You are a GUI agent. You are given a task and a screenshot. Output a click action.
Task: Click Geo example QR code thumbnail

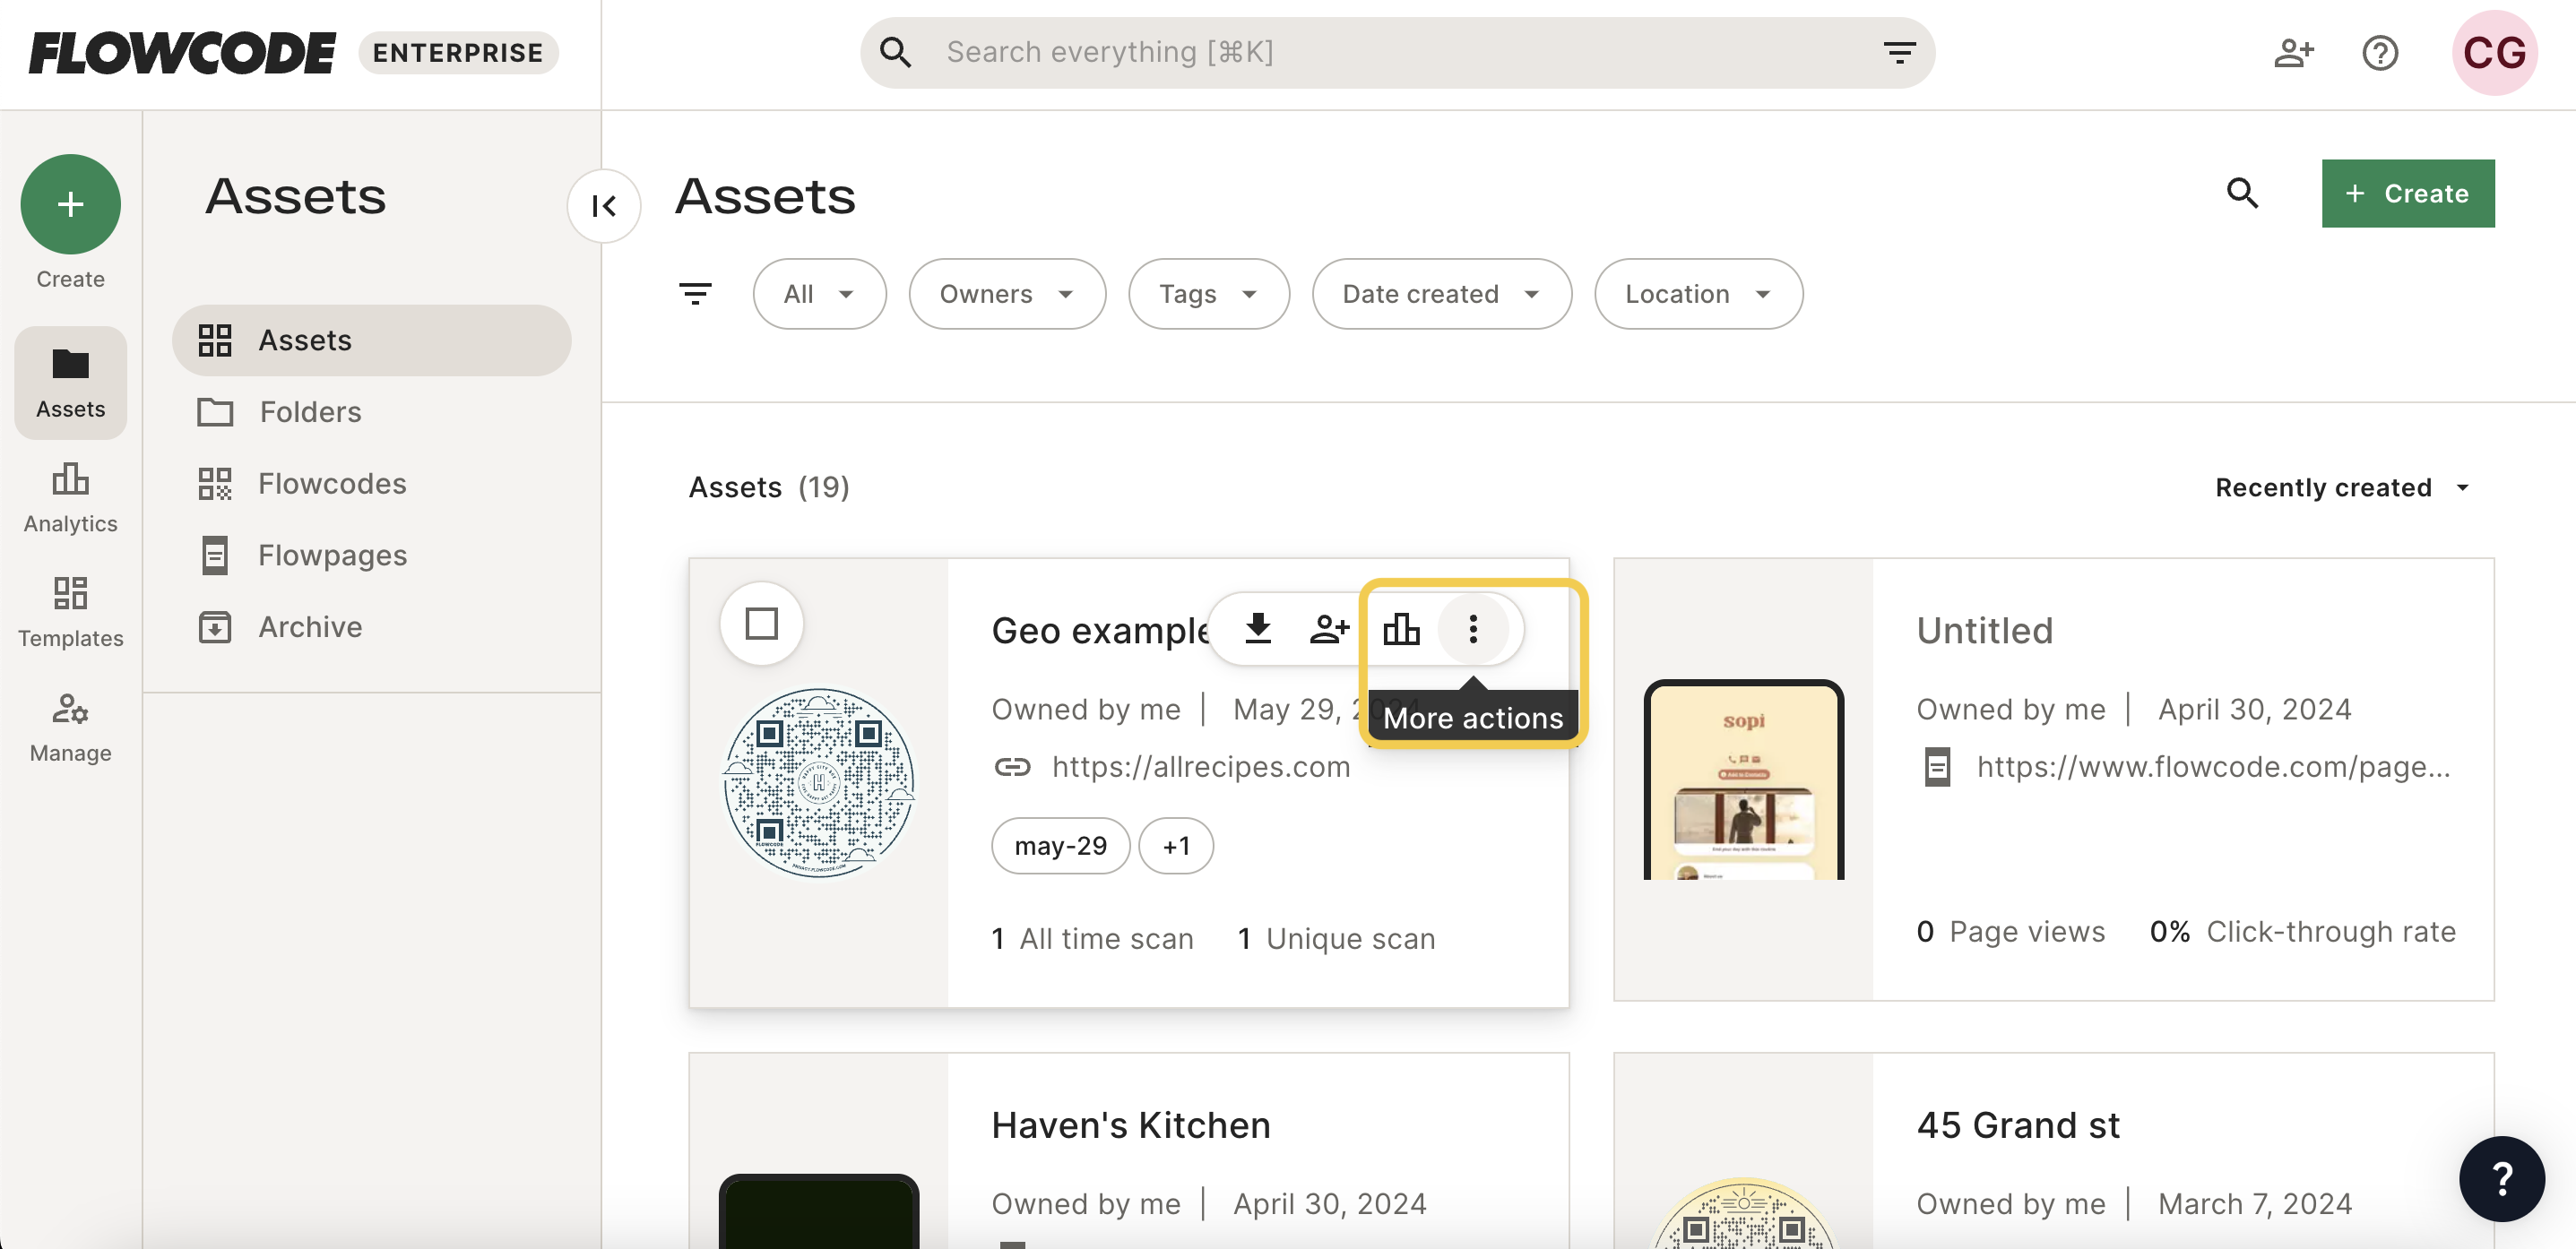click(818, 782)
